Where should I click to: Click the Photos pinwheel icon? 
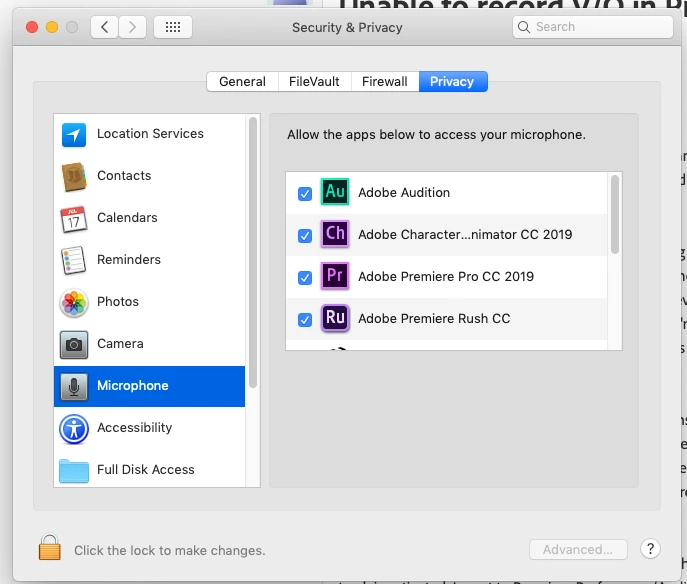(74, 303)
